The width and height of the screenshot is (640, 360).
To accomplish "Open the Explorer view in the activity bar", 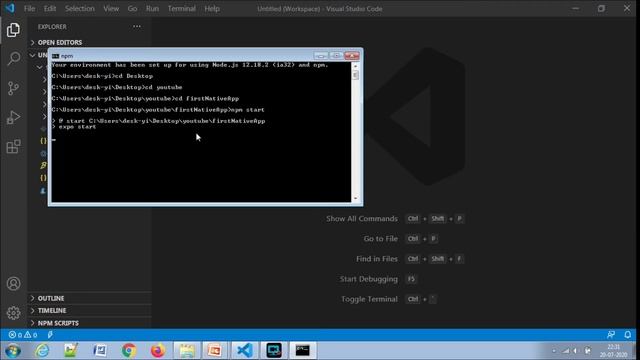I will [x=13, y=30].
